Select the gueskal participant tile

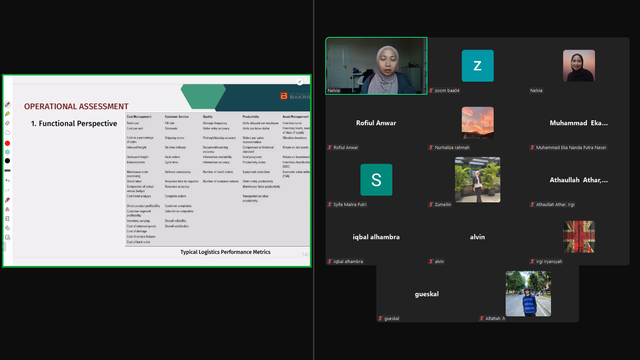click(x=427, y=294)
